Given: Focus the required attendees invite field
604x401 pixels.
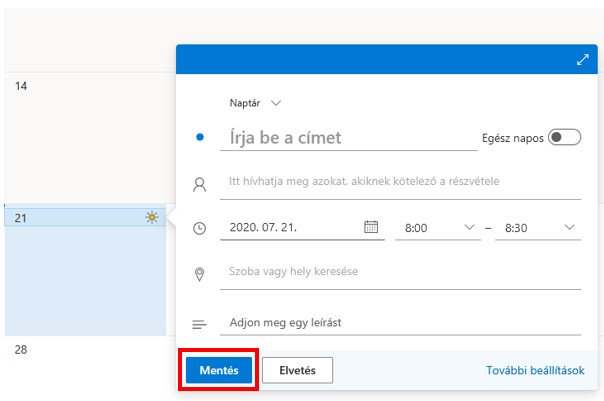Looking at the screenshot, I should [401, 181].
